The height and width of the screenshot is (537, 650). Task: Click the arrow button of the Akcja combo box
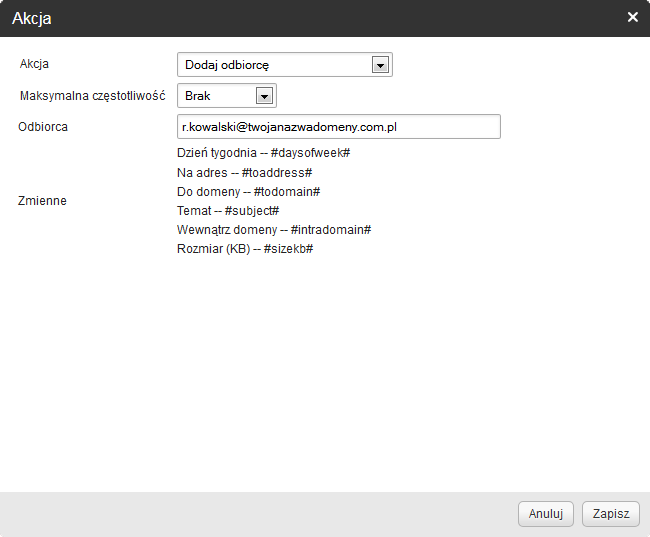[380, 65]
